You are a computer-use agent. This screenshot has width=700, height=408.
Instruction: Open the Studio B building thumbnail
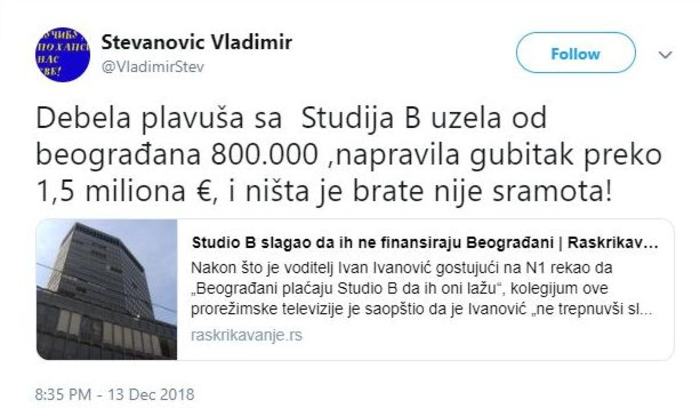pyautogui.click(x=107, y=289)
